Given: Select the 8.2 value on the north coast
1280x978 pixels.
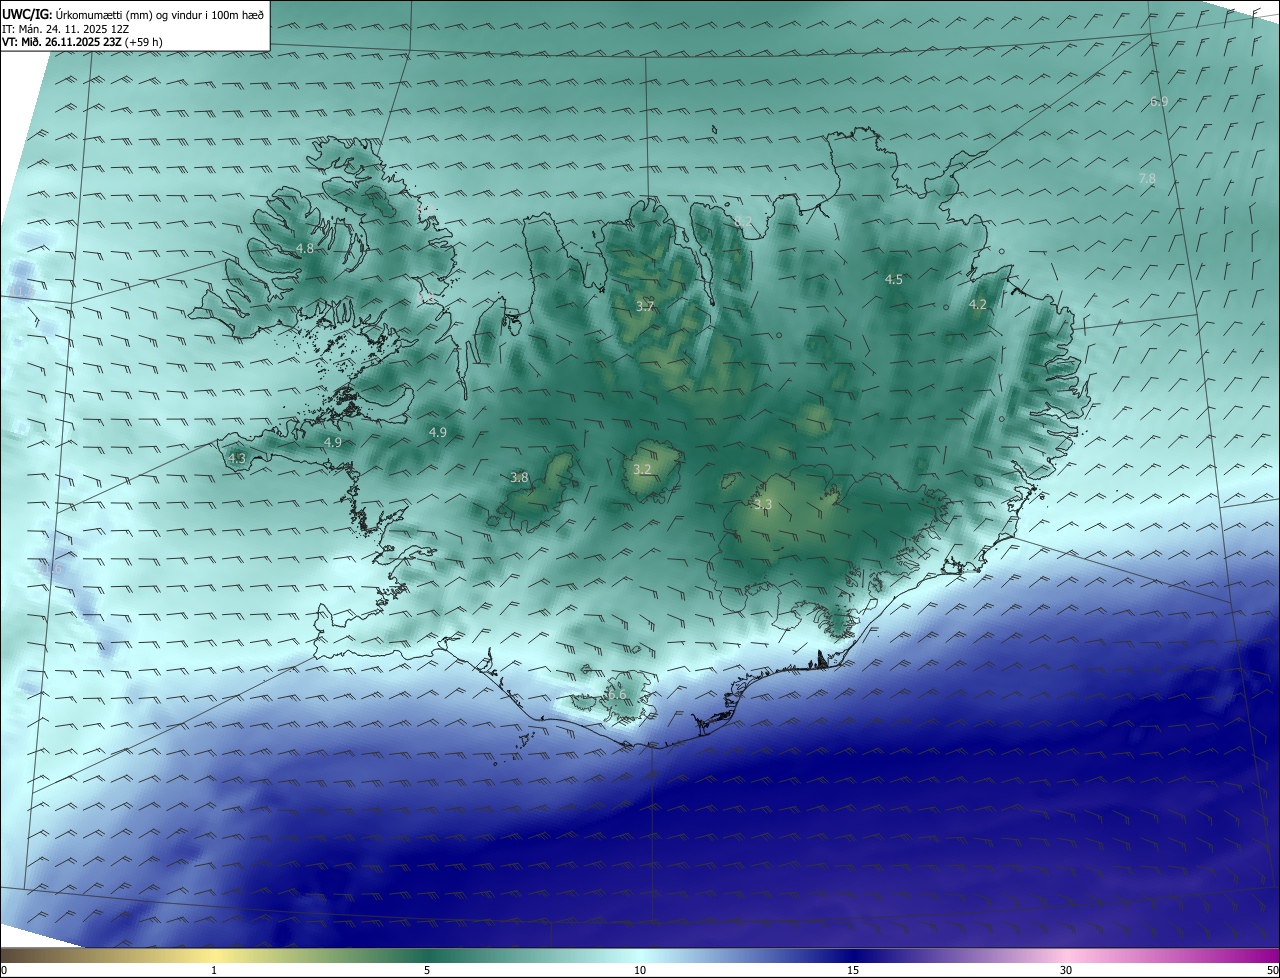Looking at the screenshot, I should click(x=743, y=221).
